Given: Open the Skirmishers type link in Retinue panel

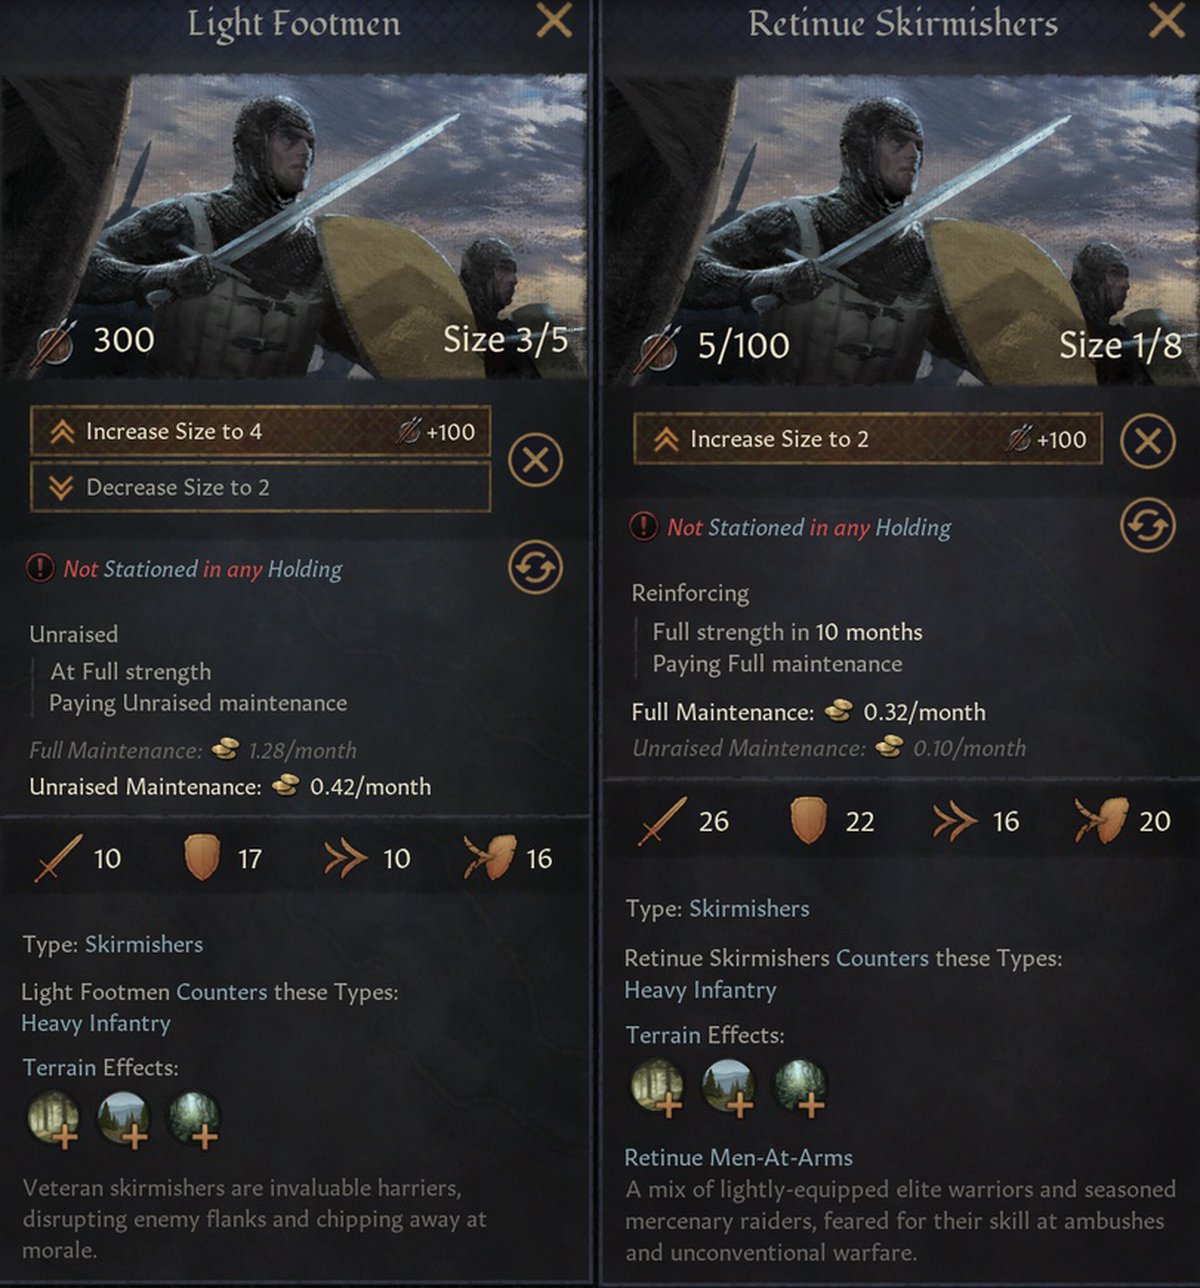Looking at the screenshot, I should tap(749, 908).
